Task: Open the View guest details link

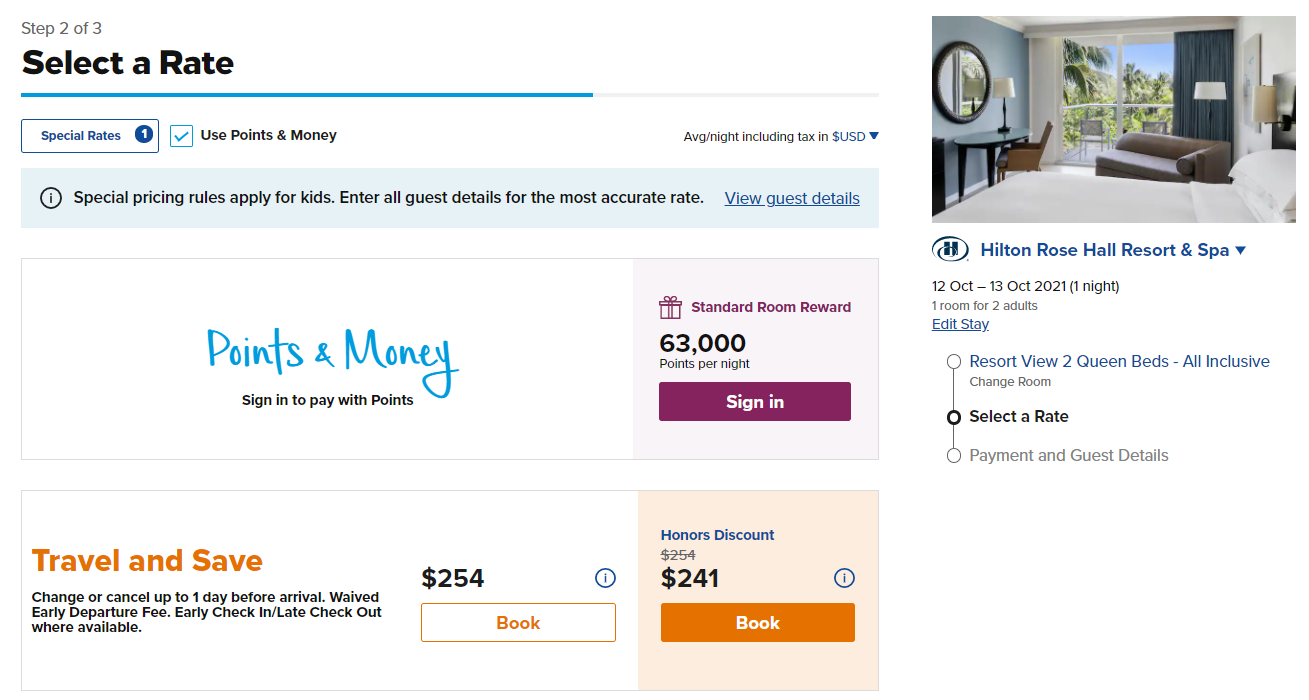Action: 791,197
